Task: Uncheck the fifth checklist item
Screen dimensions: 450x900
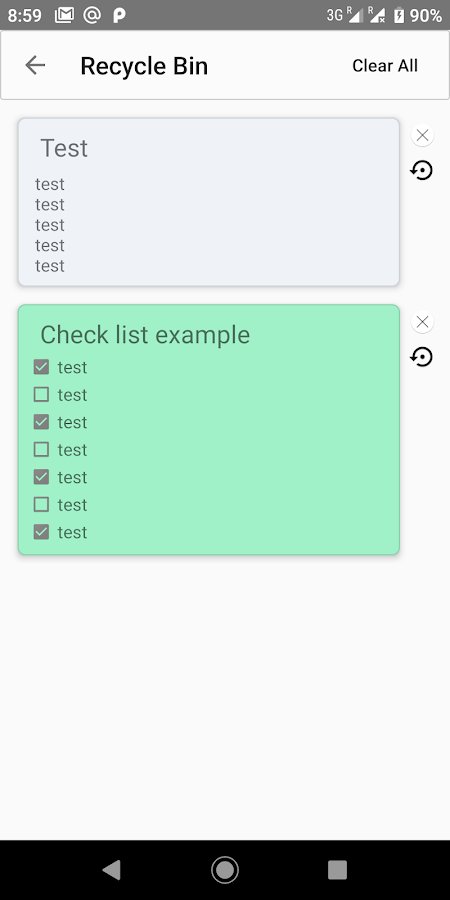Action: click(41, 477)
